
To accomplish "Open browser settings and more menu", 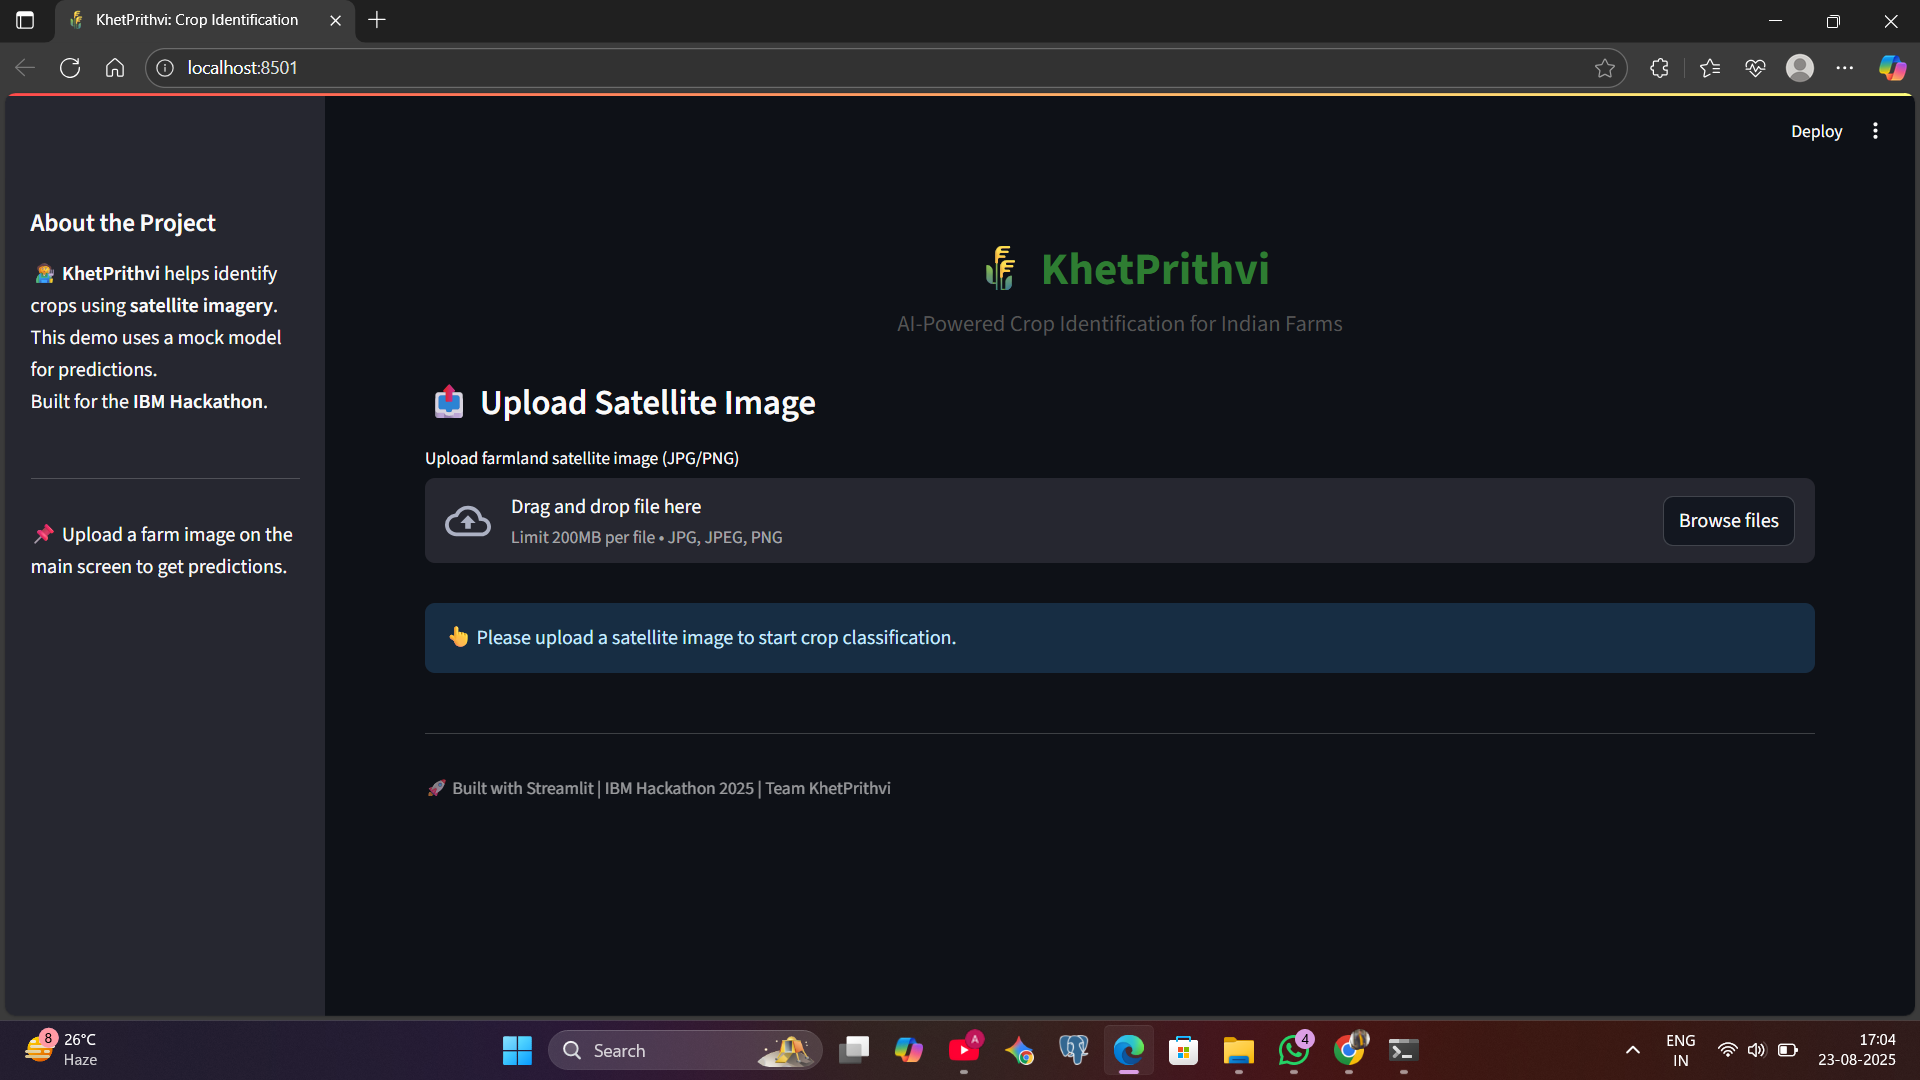I will pyautogui.click(x=1845, y=68).
